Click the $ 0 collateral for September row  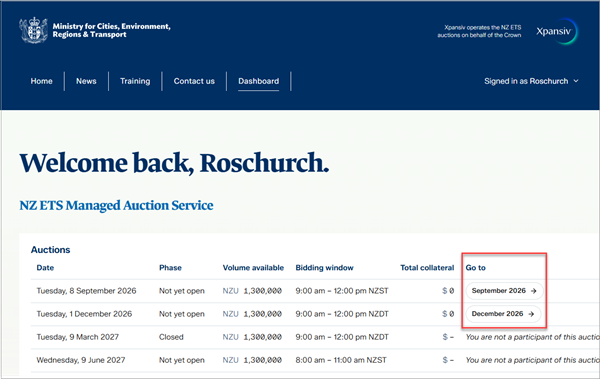[x=448, y=291]
